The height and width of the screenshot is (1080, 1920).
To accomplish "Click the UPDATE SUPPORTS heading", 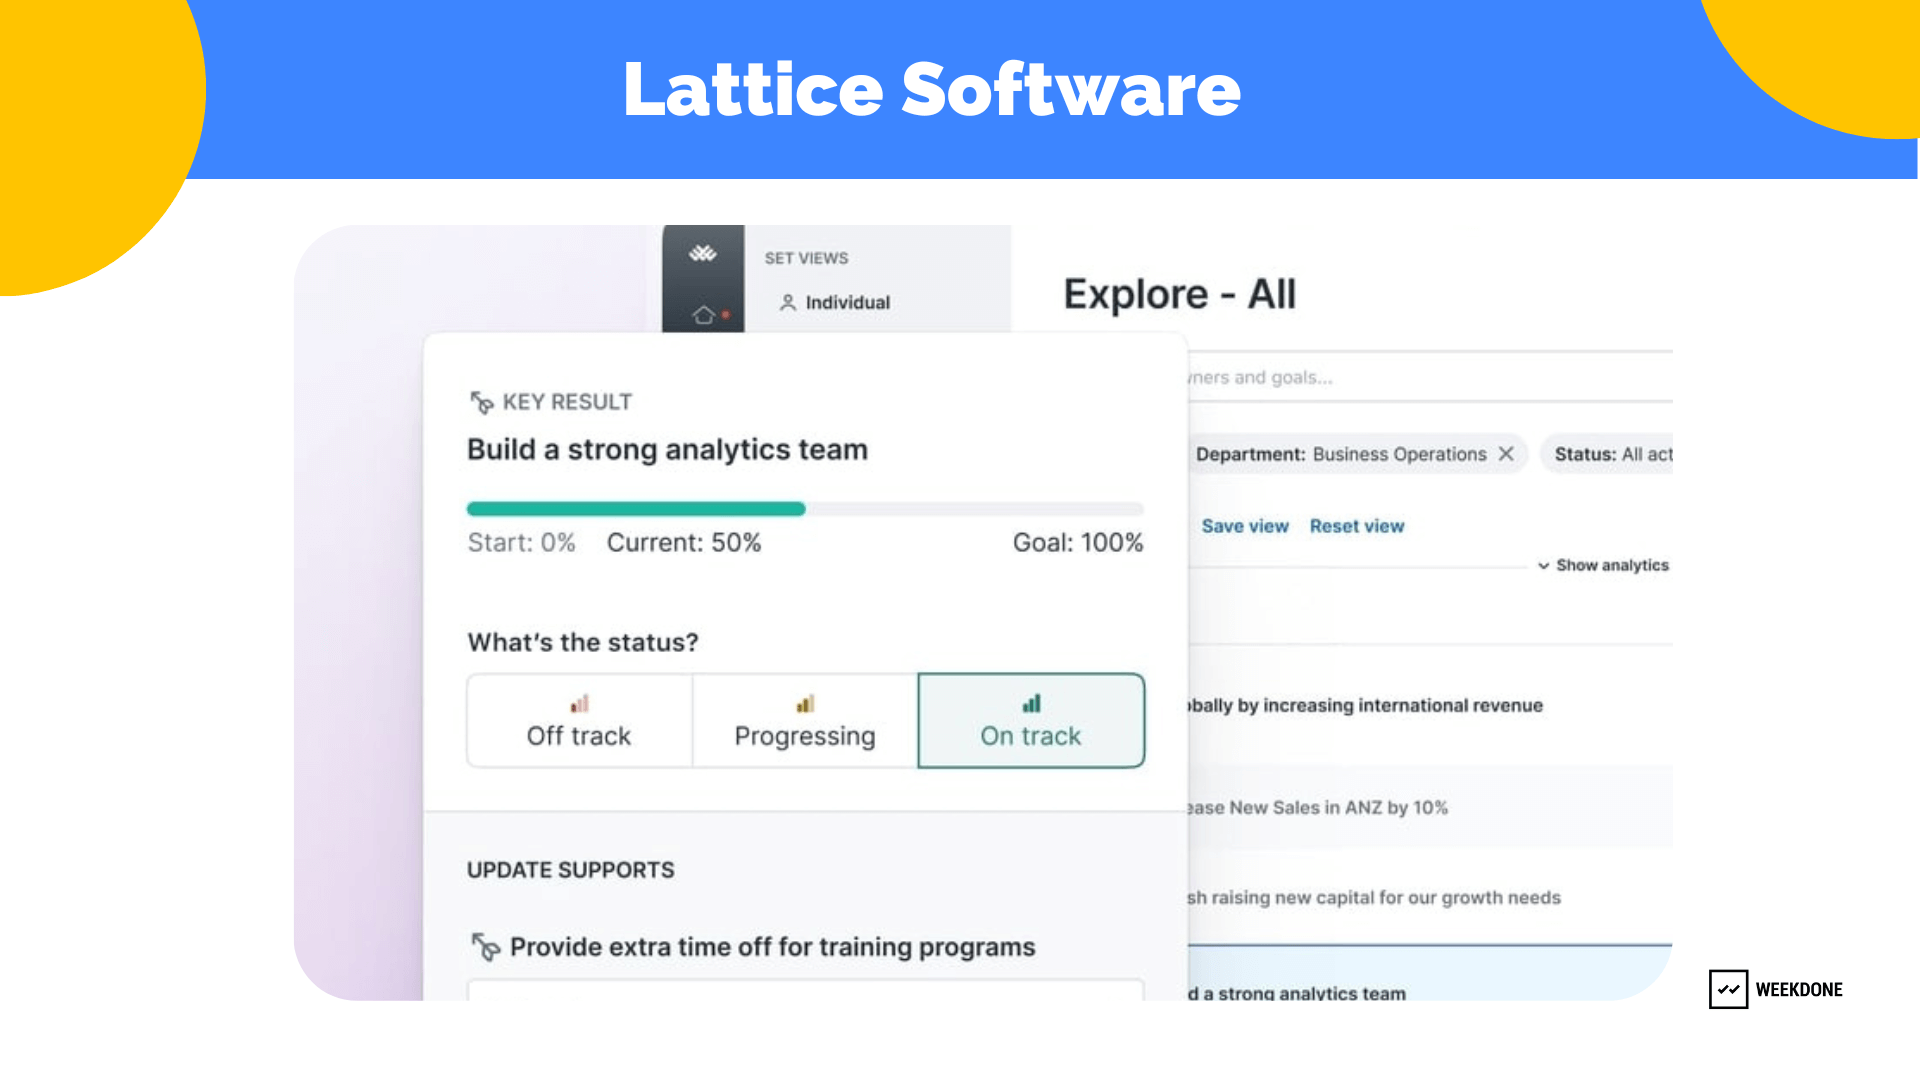I will pos(570,870).
